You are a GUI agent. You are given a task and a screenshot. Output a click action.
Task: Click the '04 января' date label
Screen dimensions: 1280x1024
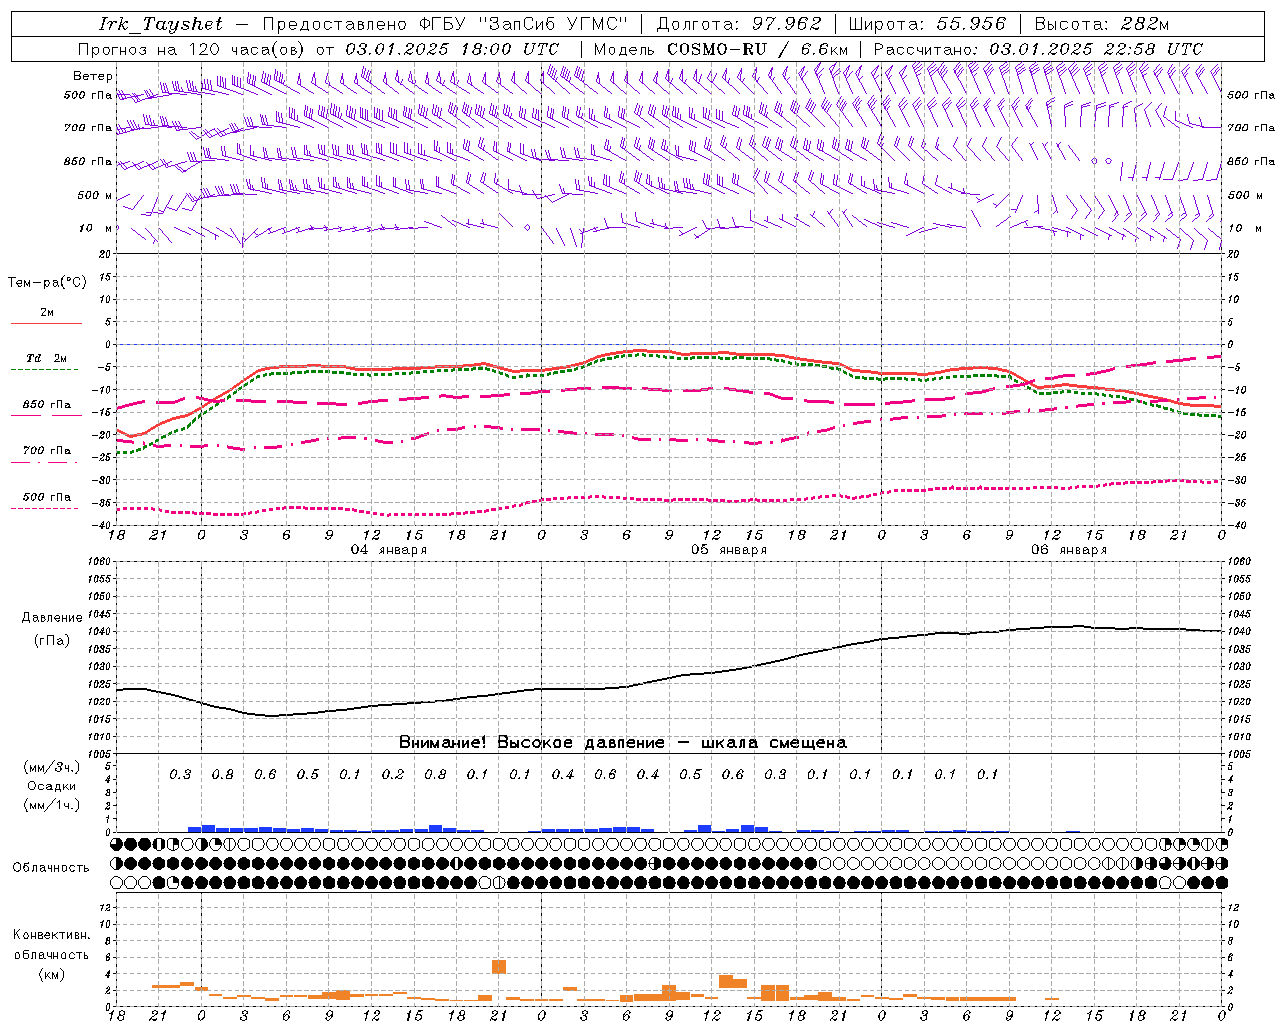tap(388, 550)
